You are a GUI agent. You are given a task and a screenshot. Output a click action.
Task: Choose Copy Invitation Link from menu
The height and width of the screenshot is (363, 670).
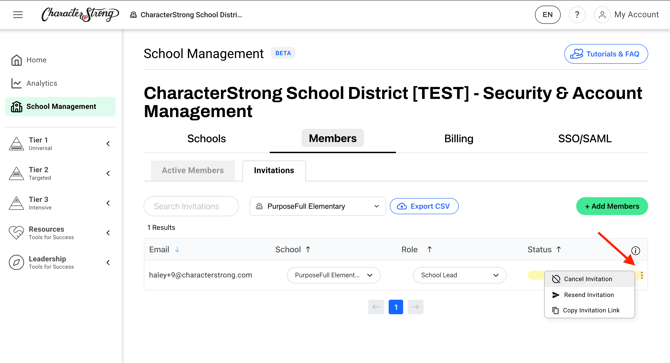(x=590, y=310)
